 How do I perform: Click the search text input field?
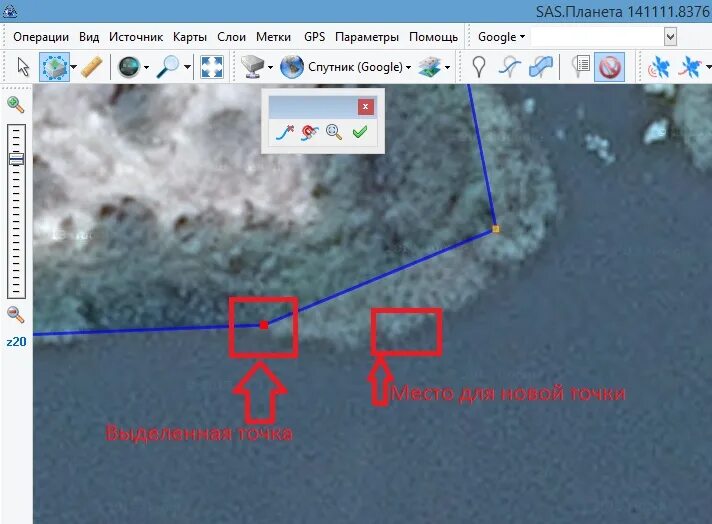598,37
